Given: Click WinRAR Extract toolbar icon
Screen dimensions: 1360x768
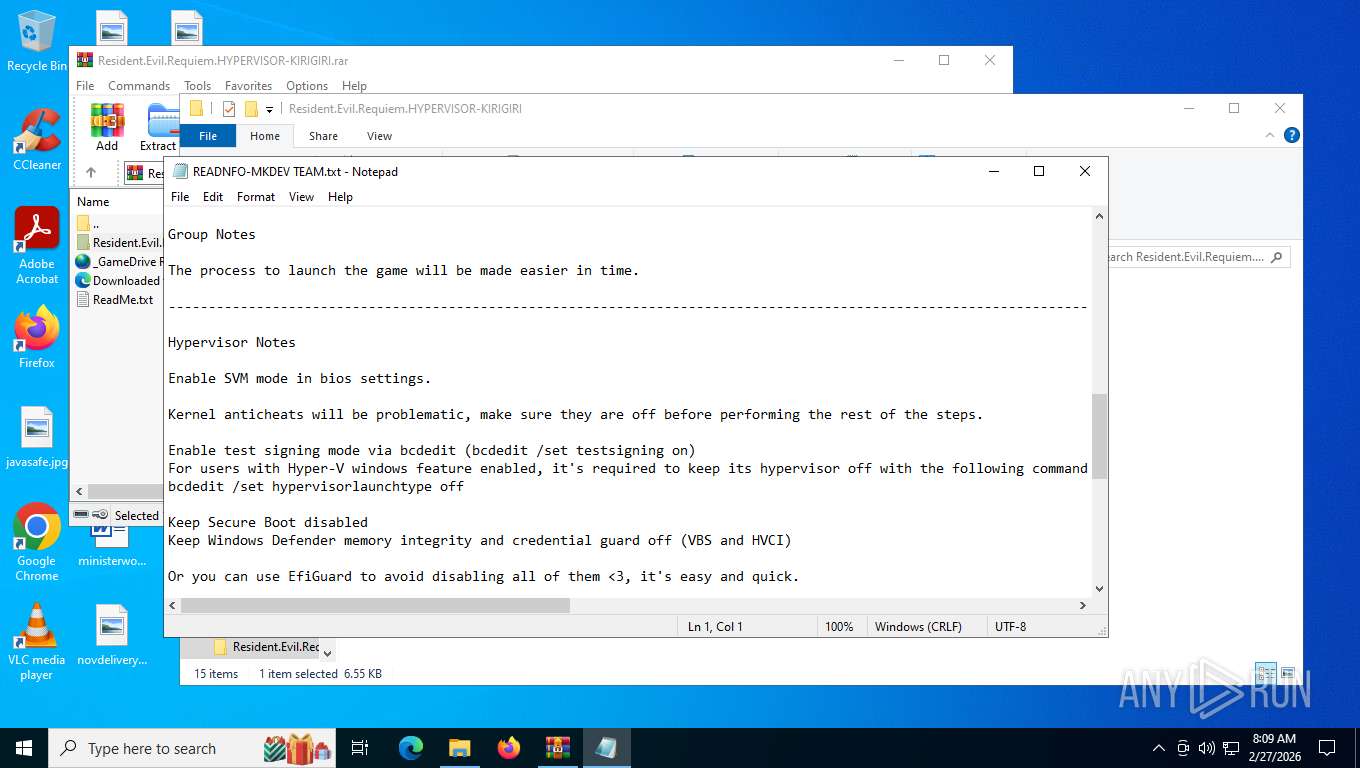Looking at the screenshot, I should (x=160, y=127).
